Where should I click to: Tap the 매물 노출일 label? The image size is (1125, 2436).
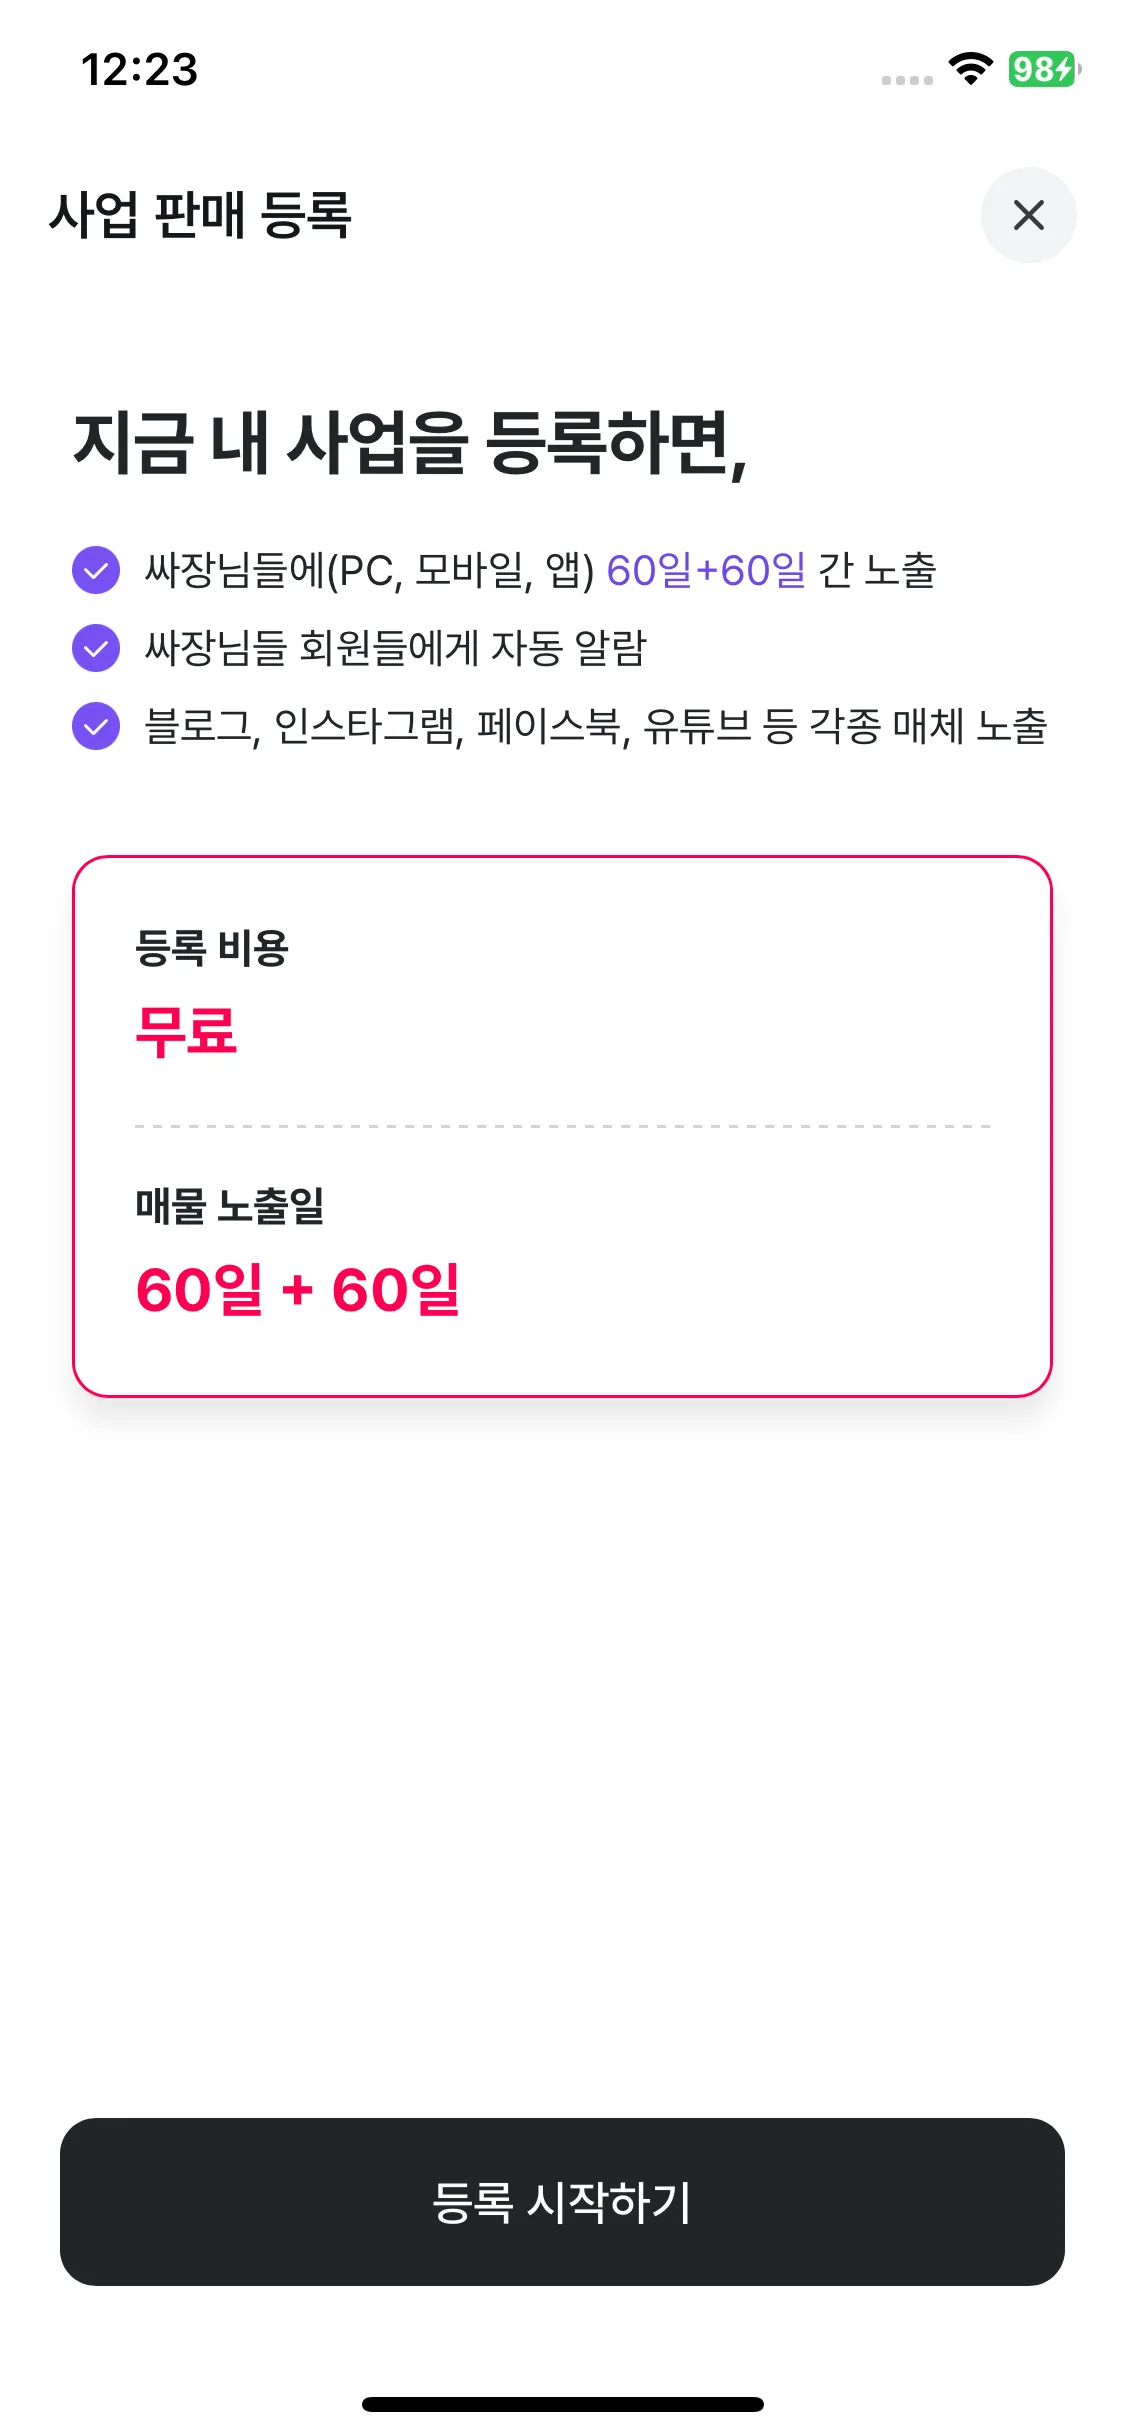pyautogui.click(x=230, y=1206)
